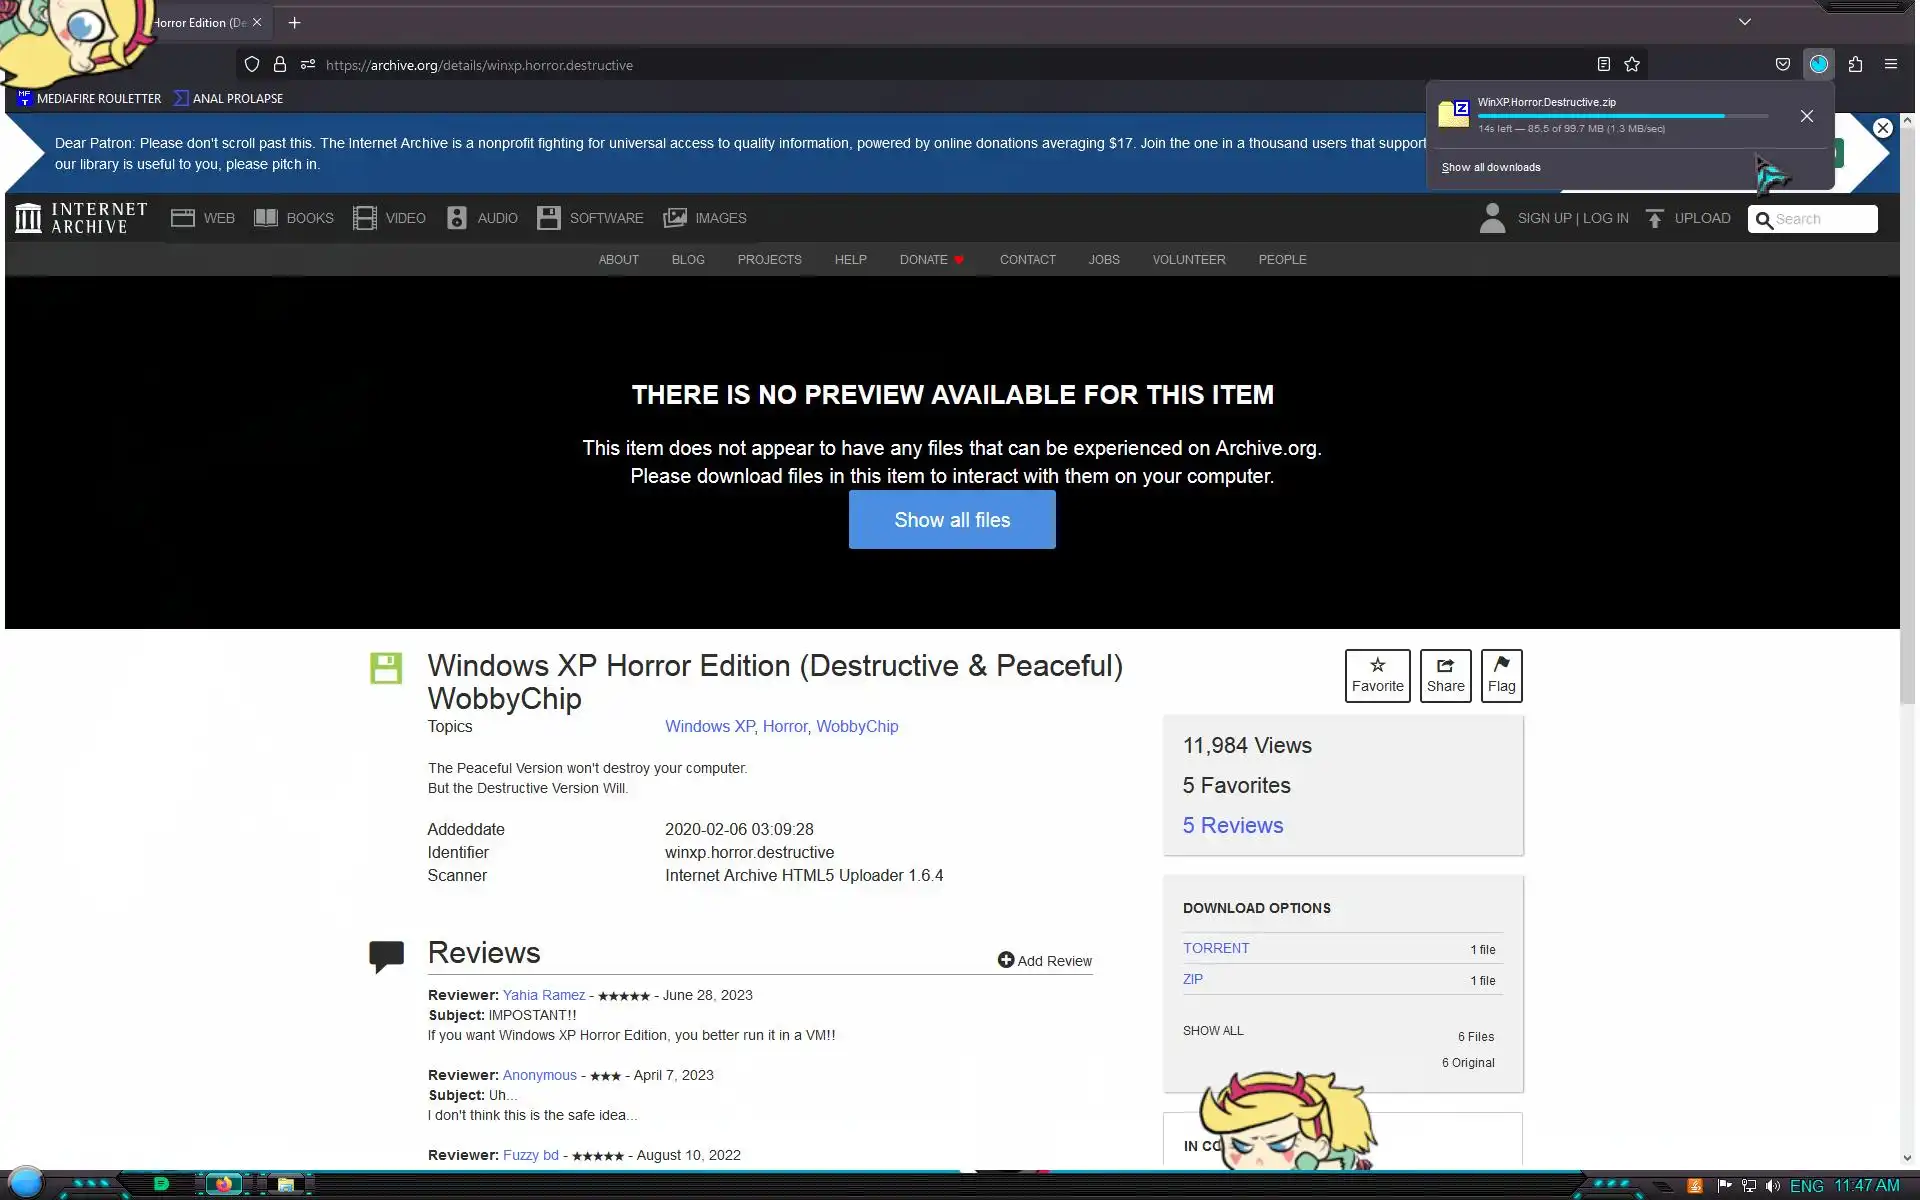
Task: Dismiss the donation banner with X icon
Action: tap(1882, 128)
